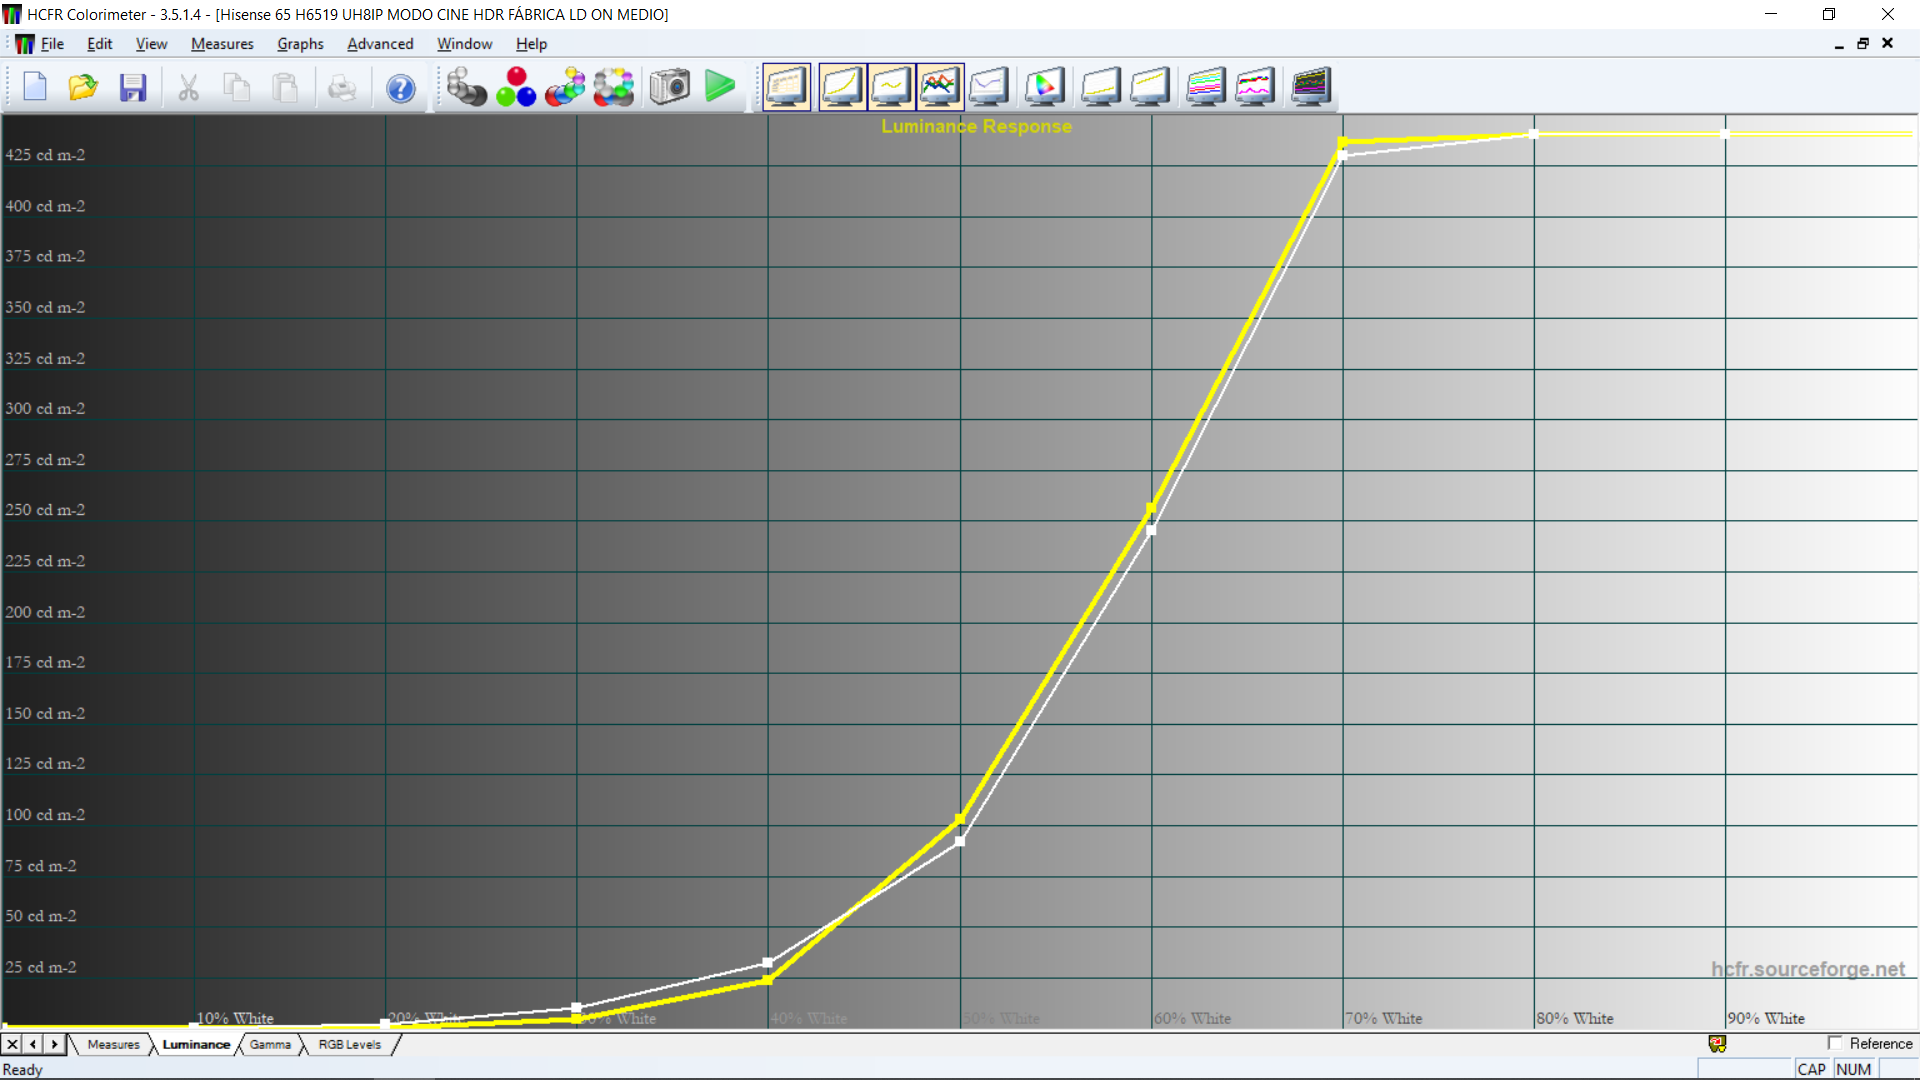
Task: Click the tab scroll right arrow button
Action: pos(55,1044)
